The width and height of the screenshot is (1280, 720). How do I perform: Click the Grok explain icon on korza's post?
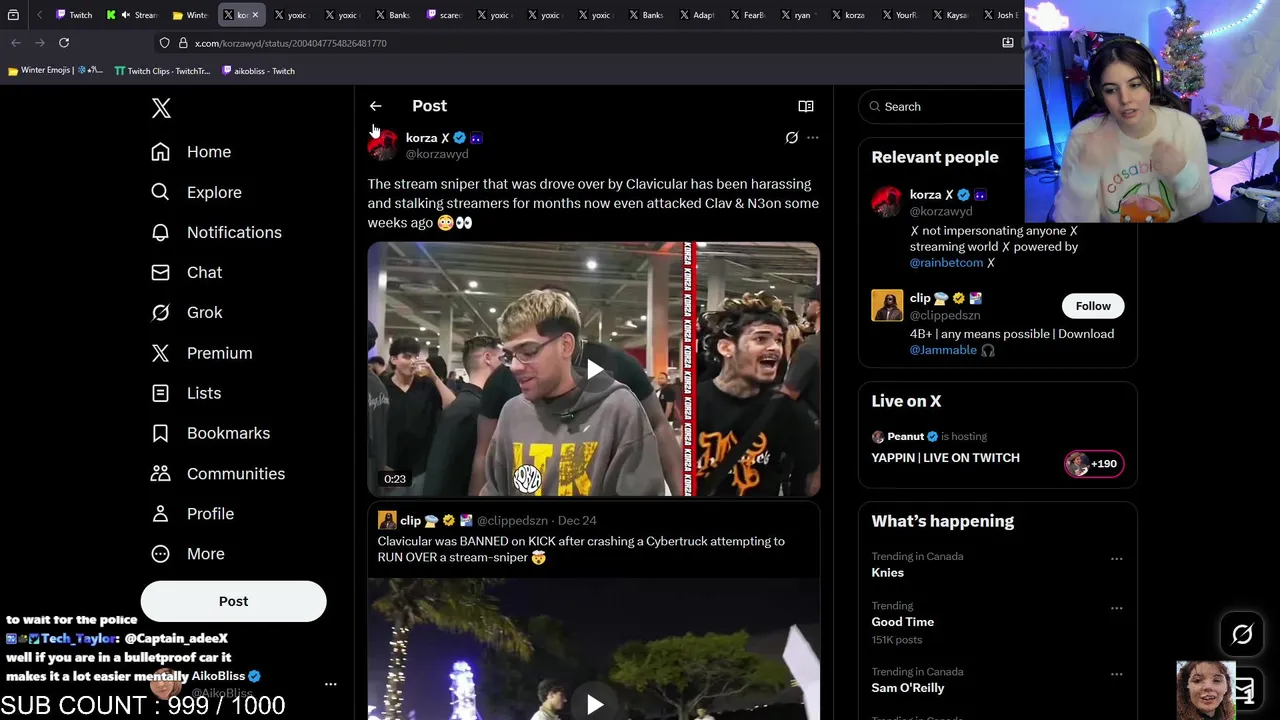[791, 138]
